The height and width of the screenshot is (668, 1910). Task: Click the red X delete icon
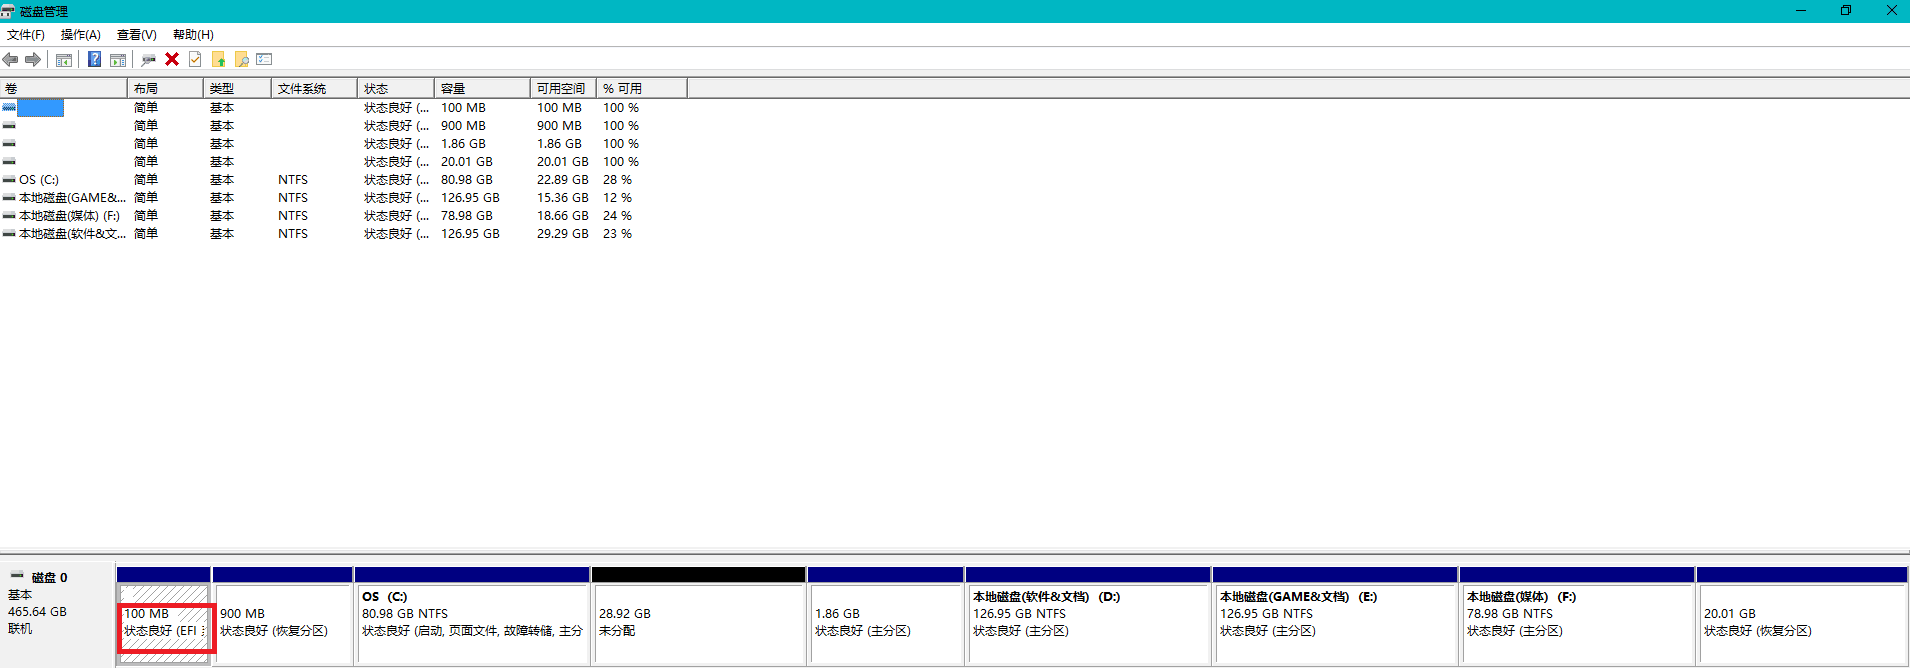click(x=172, y=60)
